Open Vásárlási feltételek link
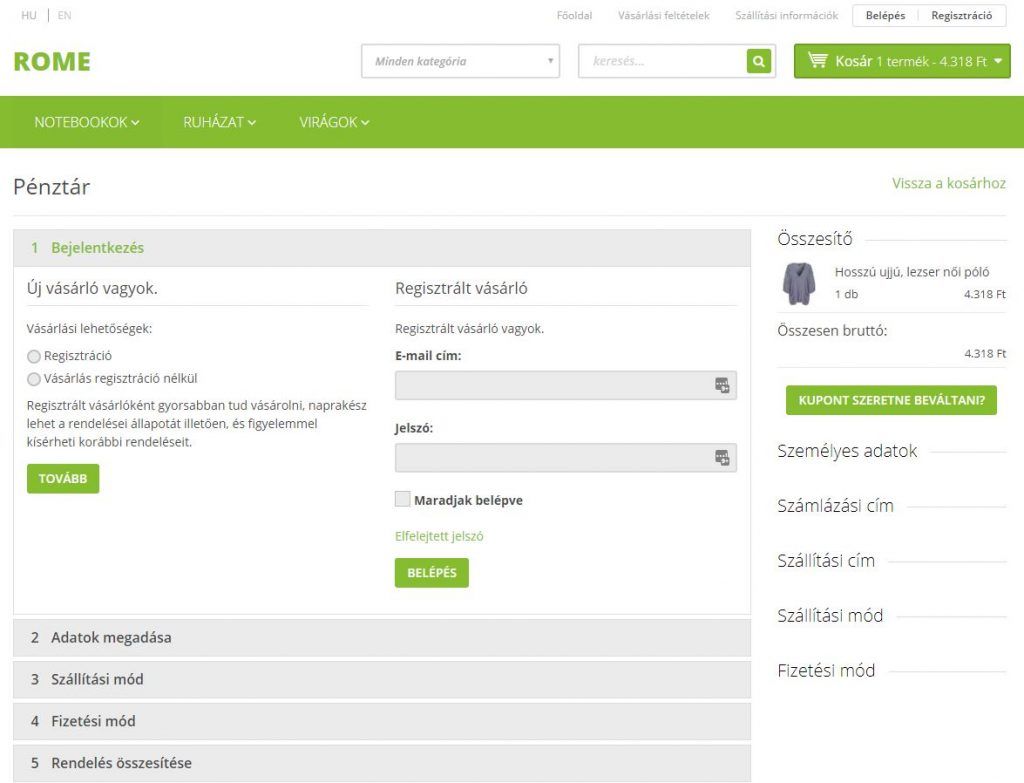 pos(664,15)
